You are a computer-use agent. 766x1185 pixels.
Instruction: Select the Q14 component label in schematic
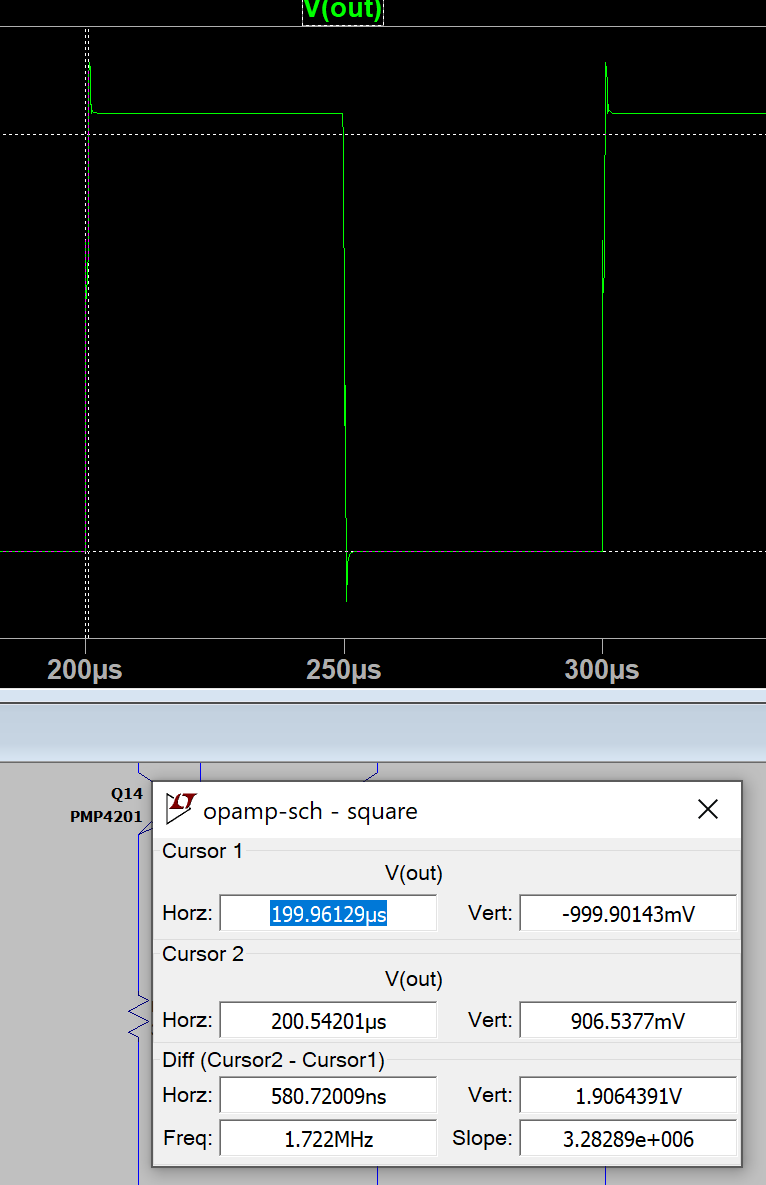pyautogui.click(x=126, y=794)
